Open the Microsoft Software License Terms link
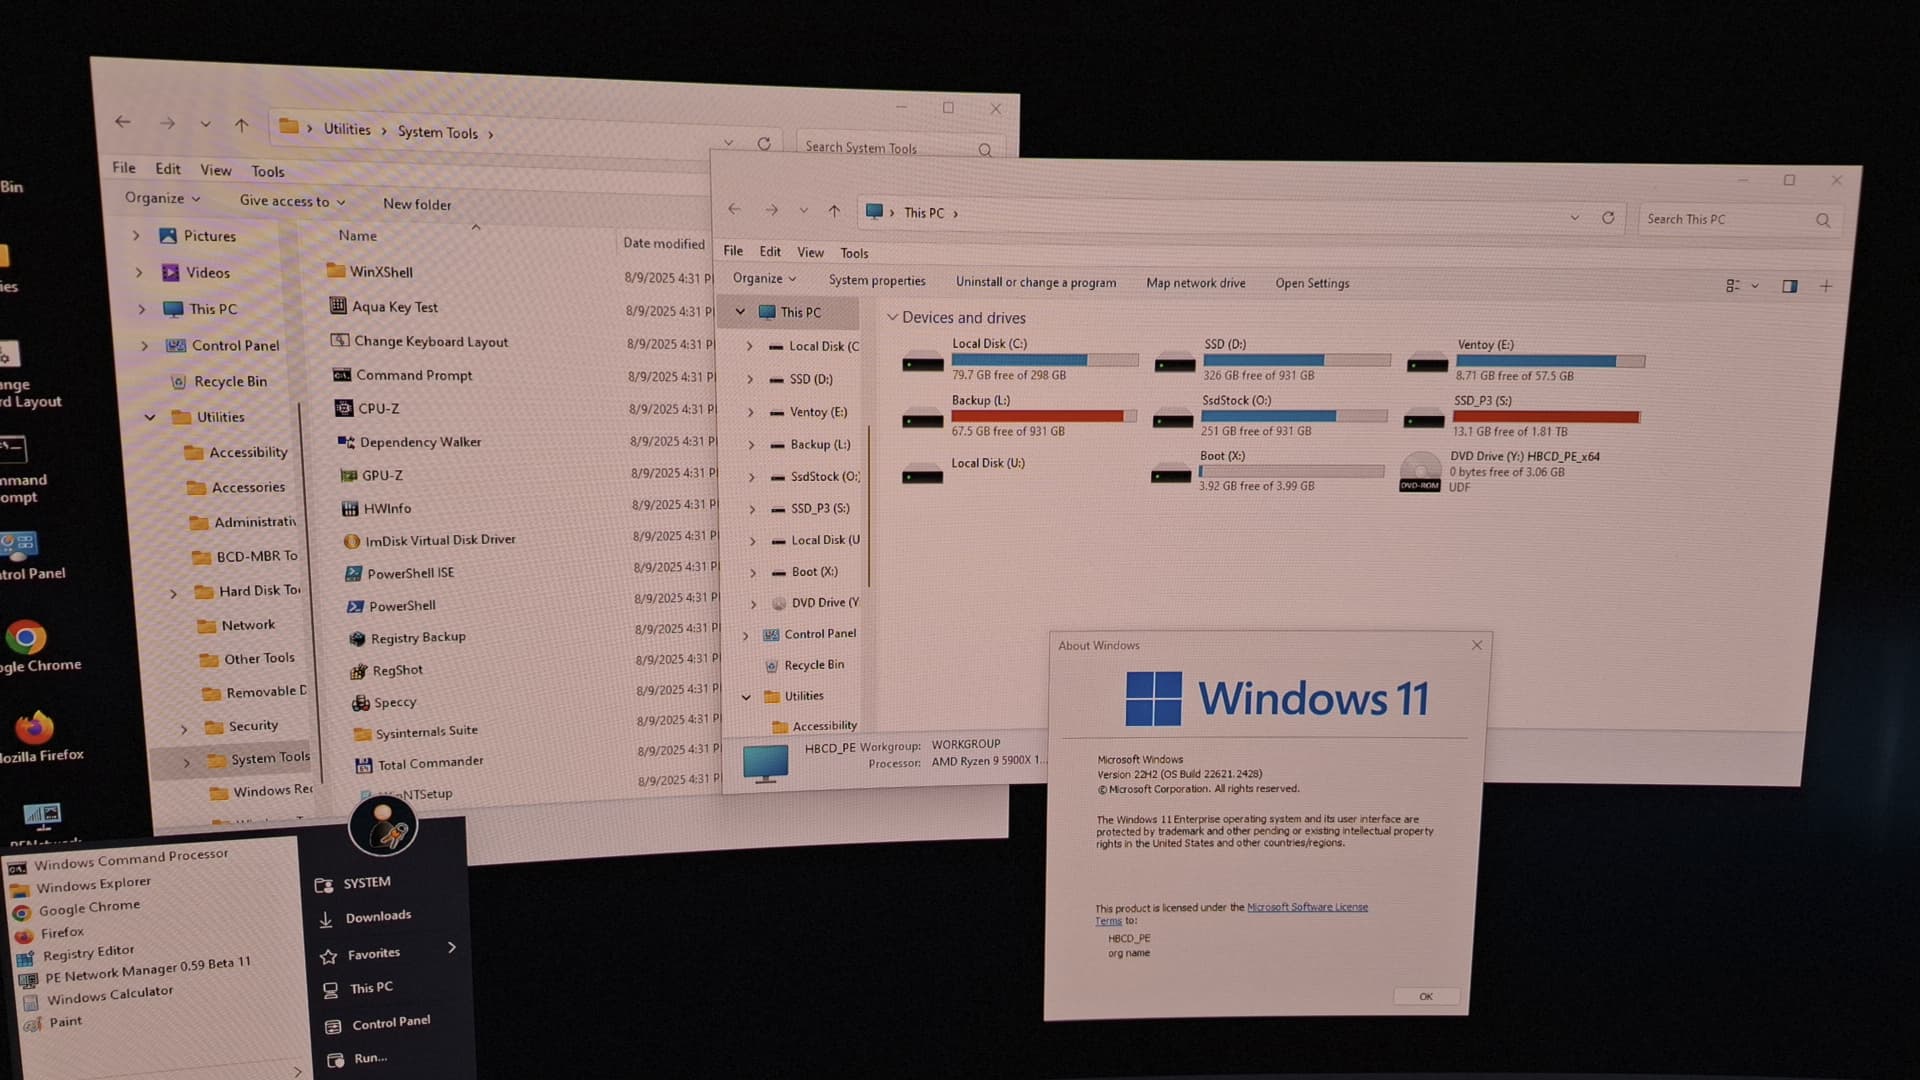Screen dimensions: 1920x1080 pyautogui.click(x=1306, y=907)
